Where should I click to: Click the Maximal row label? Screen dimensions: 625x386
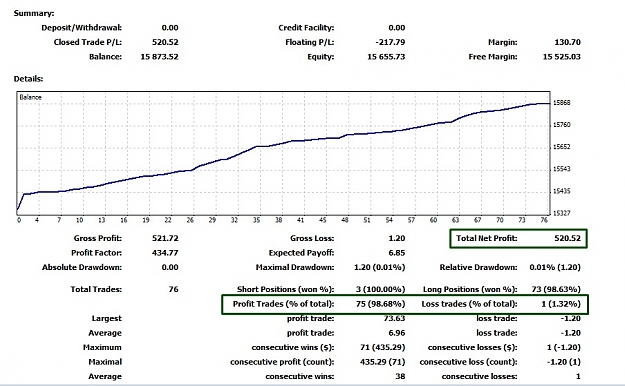point(105,362)
